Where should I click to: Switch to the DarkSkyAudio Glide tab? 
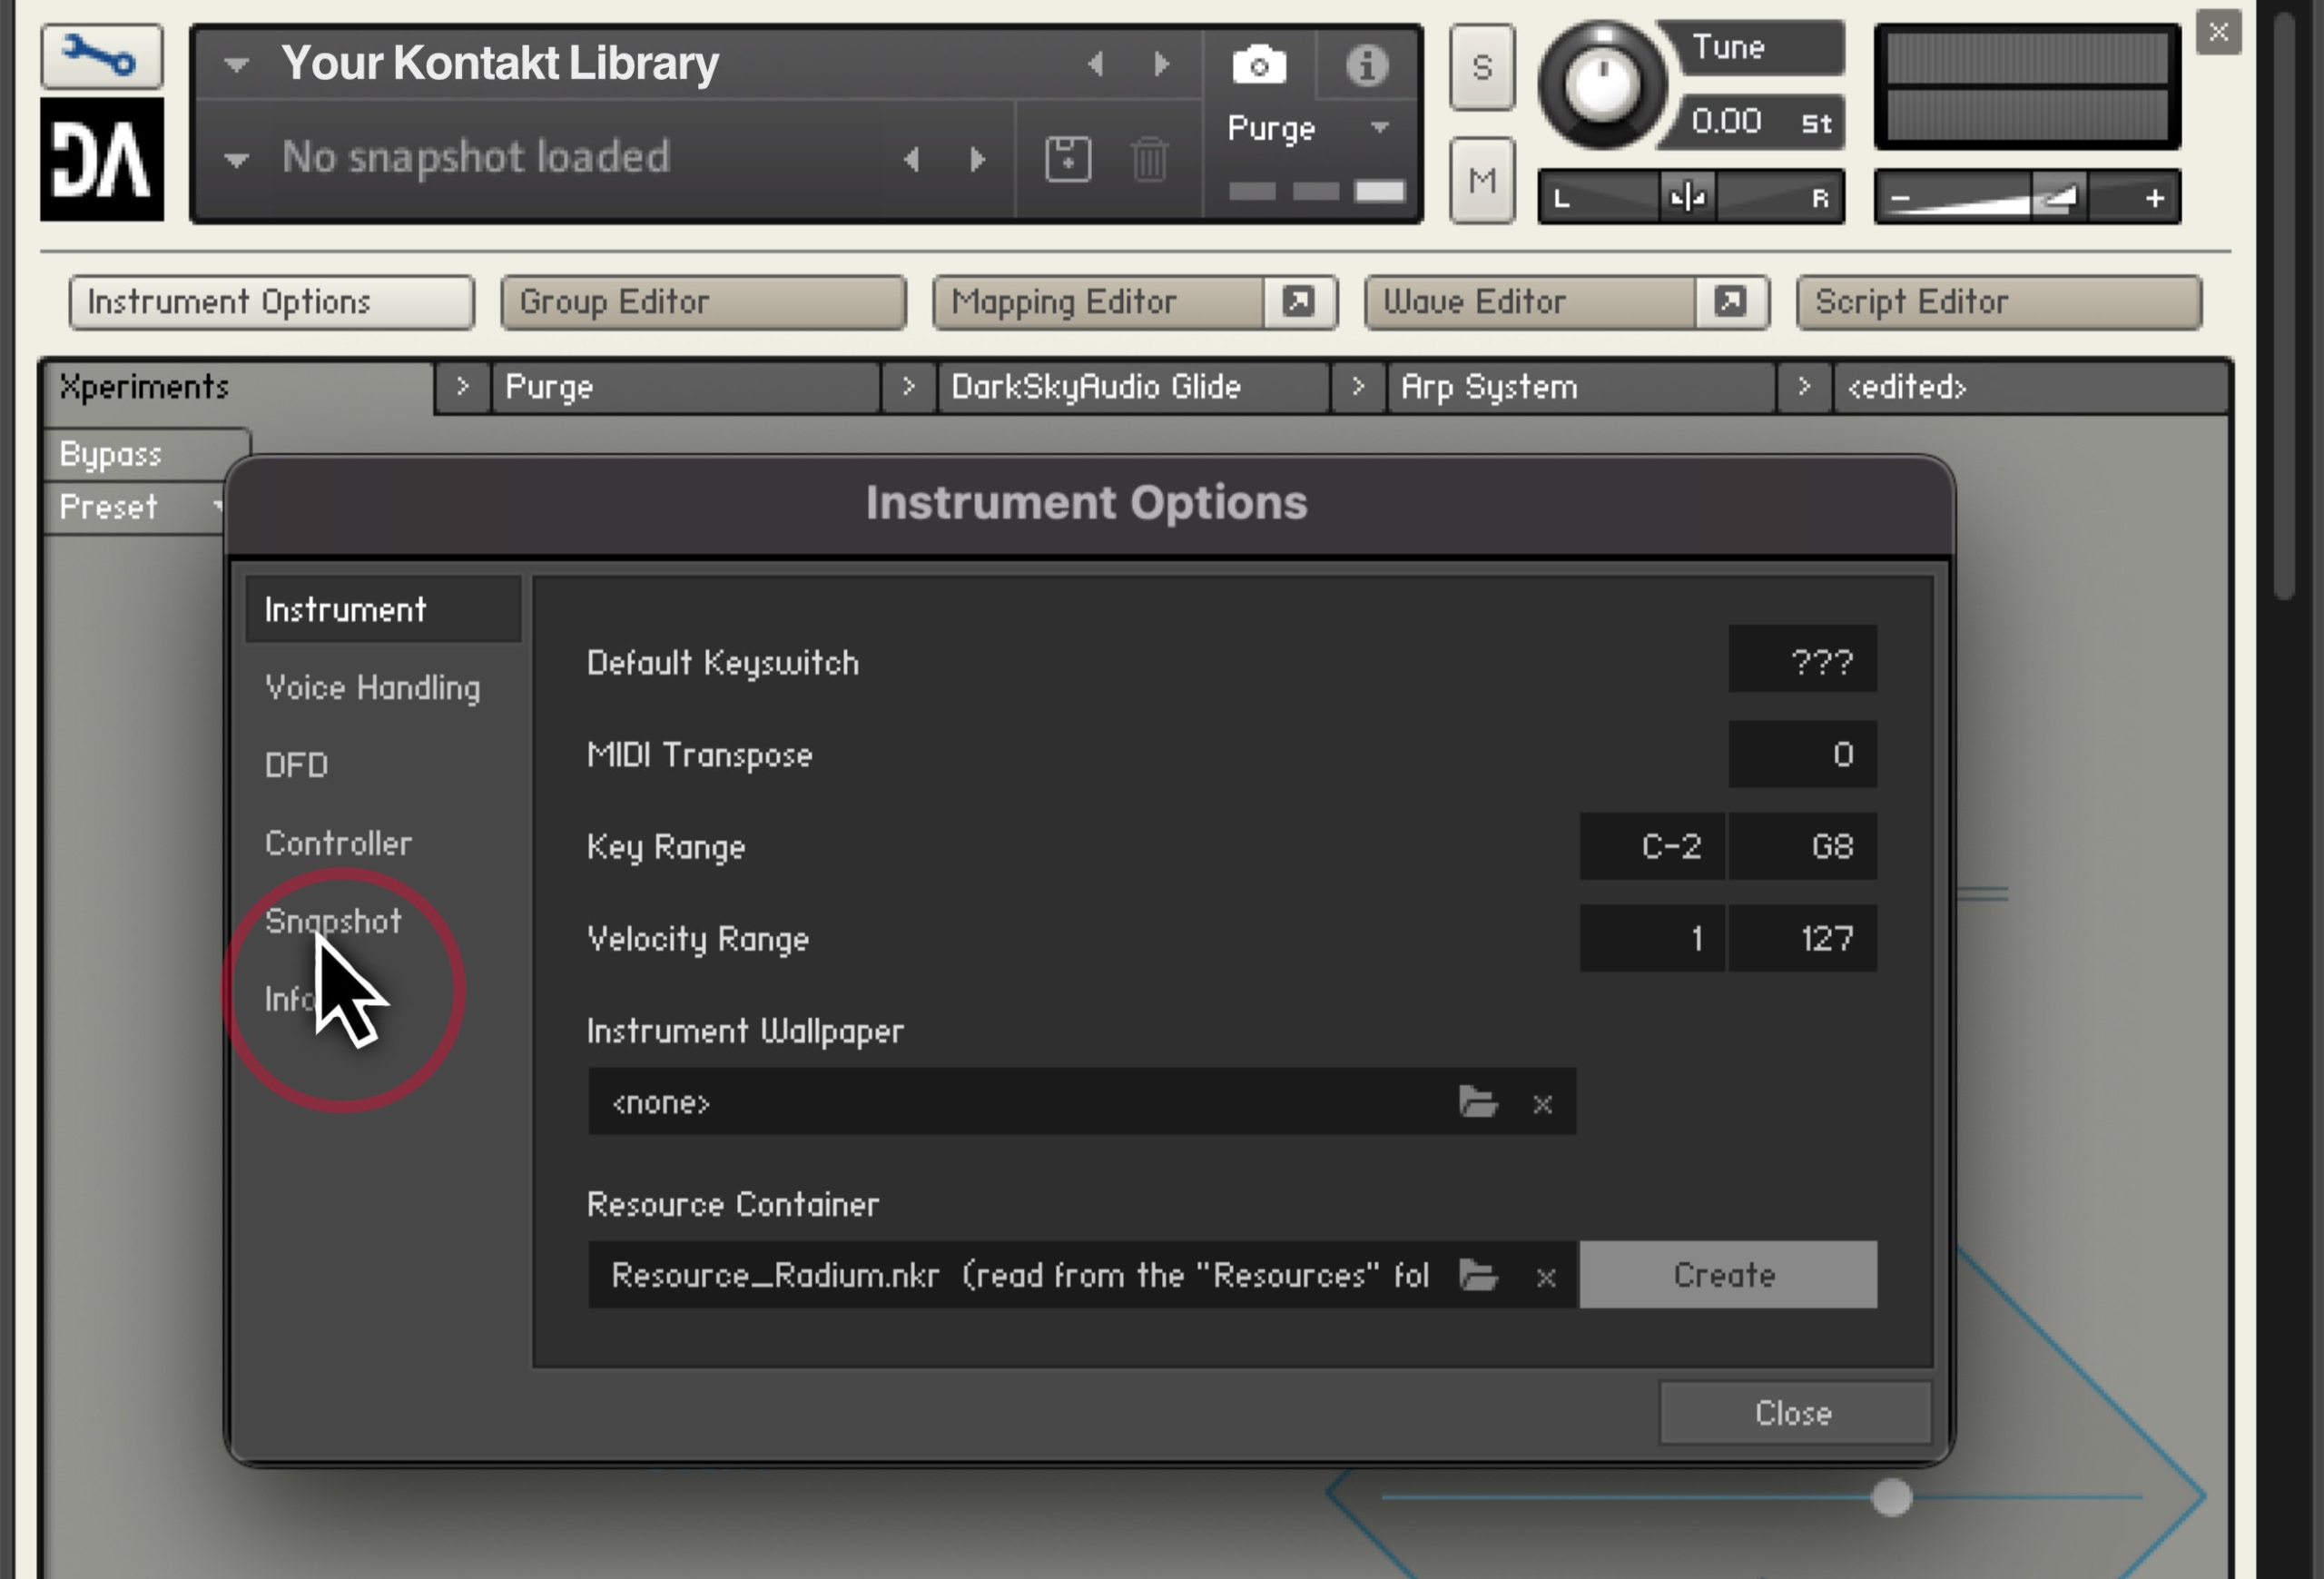1133,387
